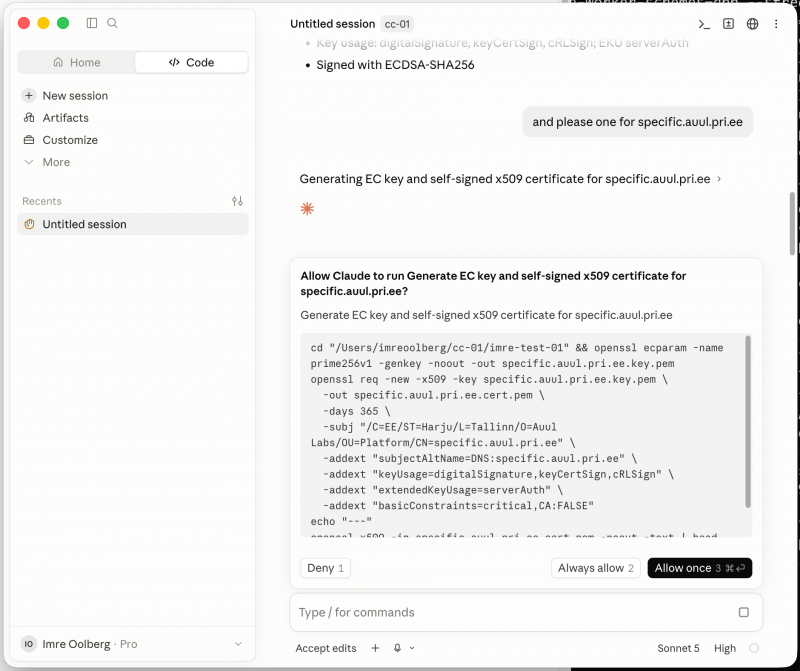This screenshot has width=800, height=671.
Task: Open the High effort selector
Action: tap(724, 648)
